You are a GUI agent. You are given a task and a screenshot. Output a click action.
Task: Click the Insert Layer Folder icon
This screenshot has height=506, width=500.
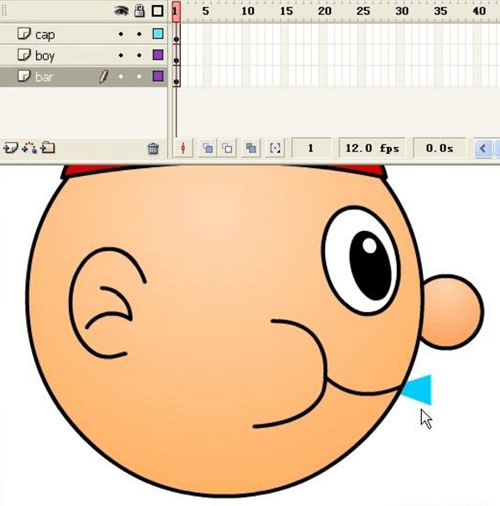tap(48, 147)
